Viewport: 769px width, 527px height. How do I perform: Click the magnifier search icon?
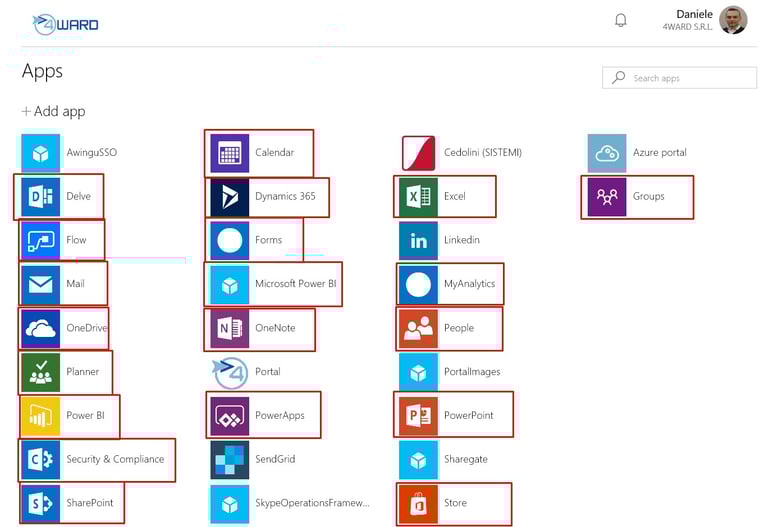click(618, 77)
